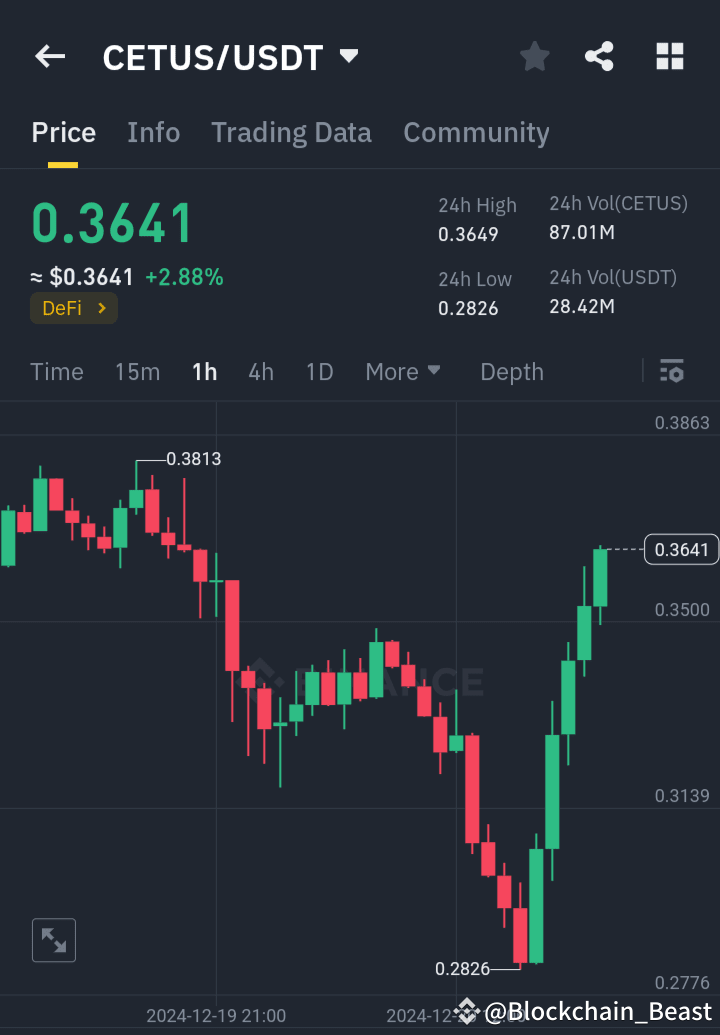This screenshot has height=1035, width=720.
Task: Select the 1D timeframe
Action: 319,371
